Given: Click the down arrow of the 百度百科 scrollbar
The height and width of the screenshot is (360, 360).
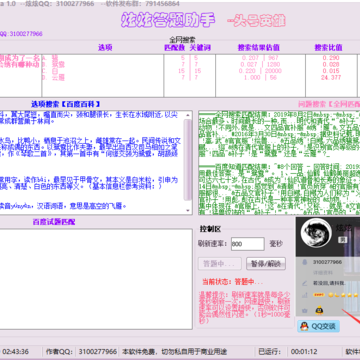Looking at the screenshot, I should 188,210.
